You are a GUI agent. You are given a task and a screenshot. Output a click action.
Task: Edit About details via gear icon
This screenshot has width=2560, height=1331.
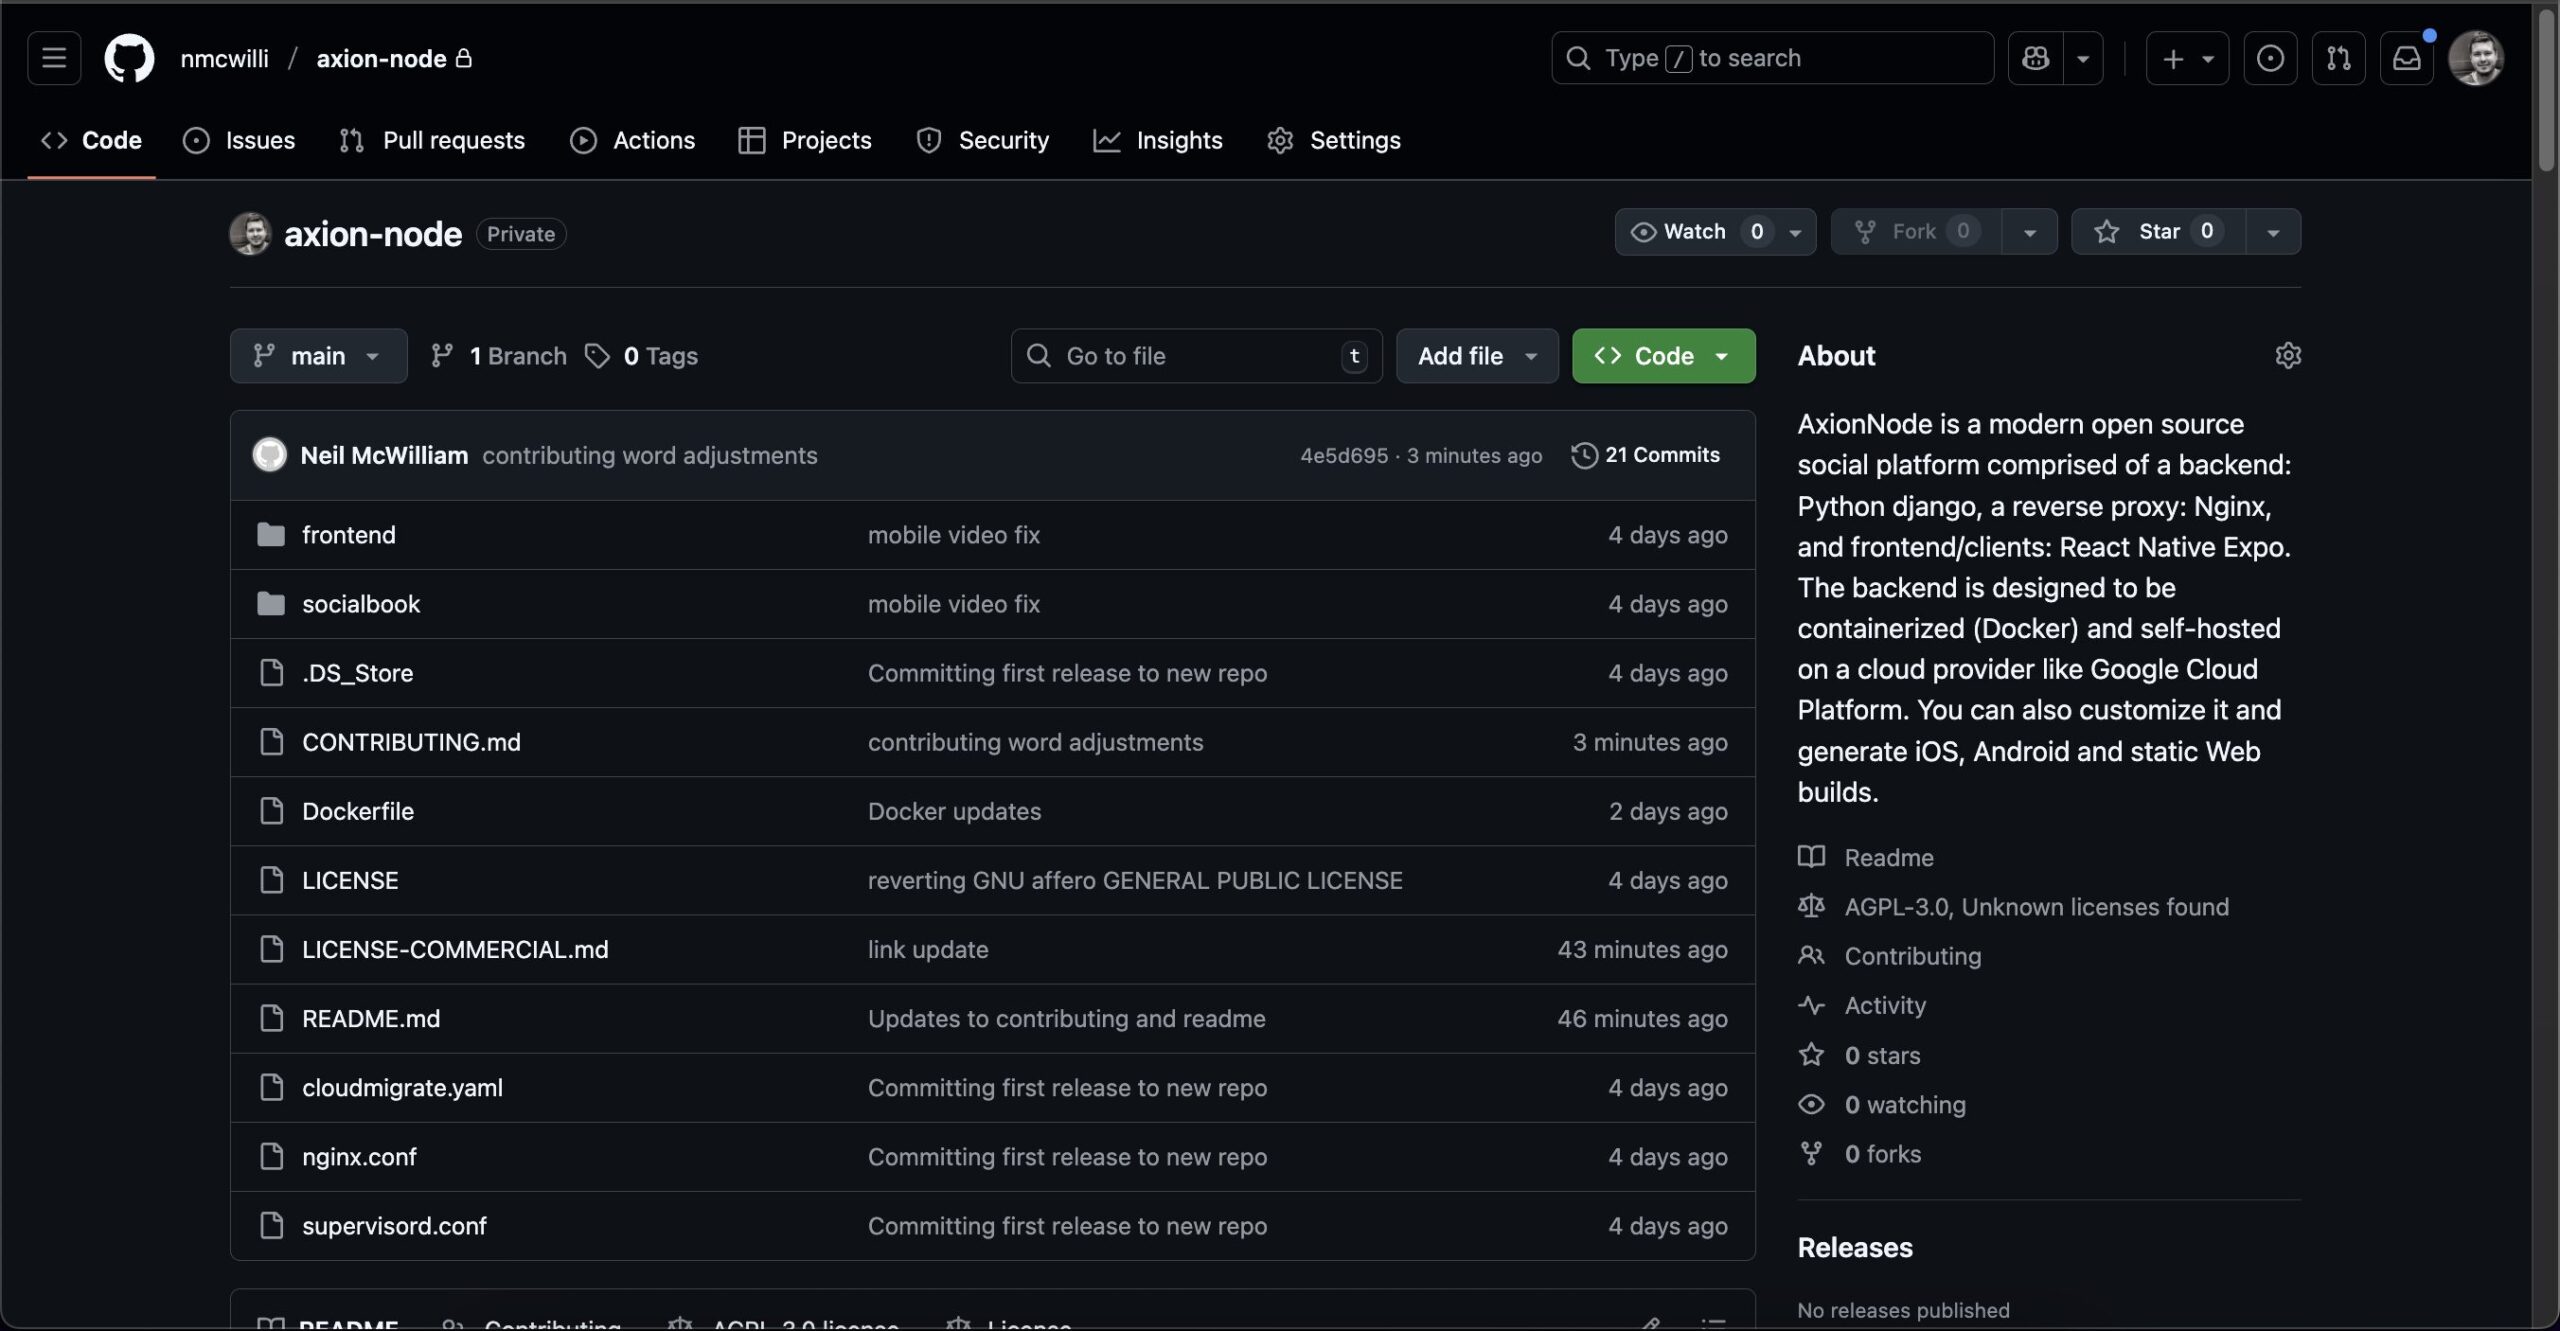click(2287, 355)
